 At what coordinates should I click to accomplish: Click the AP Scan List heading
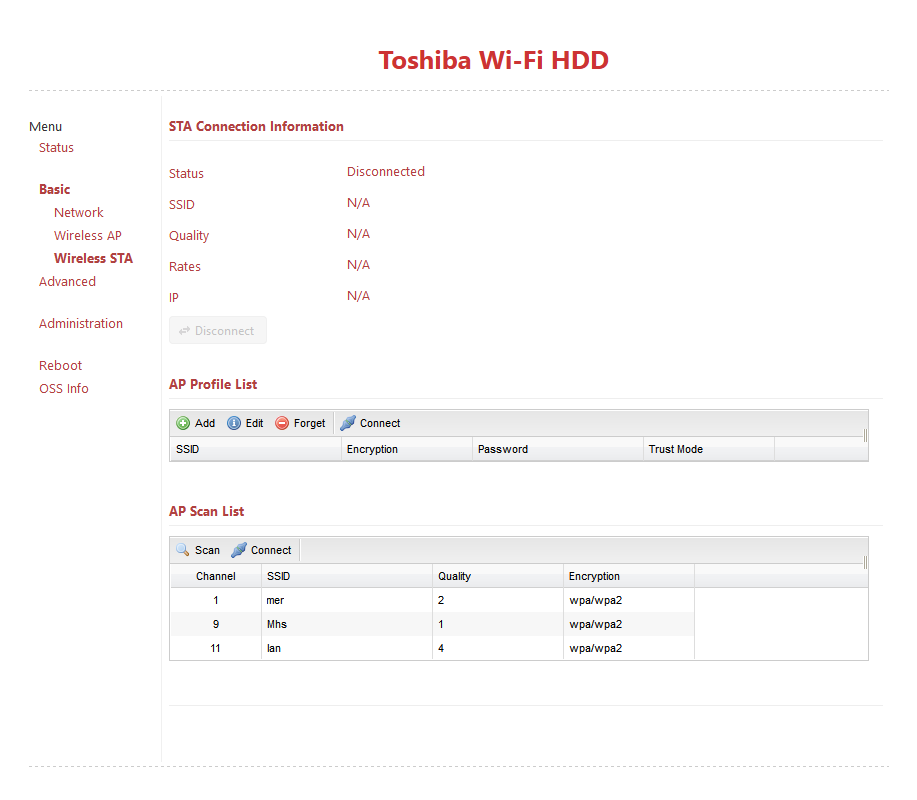(206, 511)
